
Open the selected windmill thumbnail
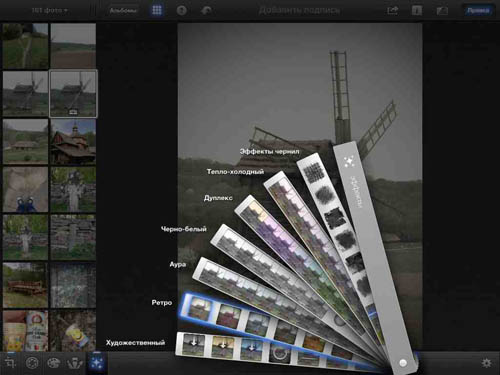click(x=73, y=94)
